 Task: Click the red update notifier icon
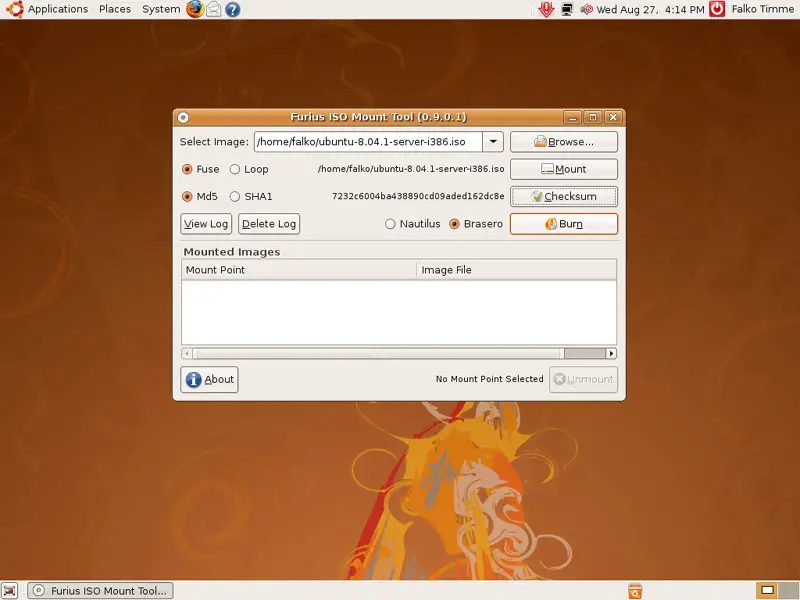coord(546,9)
